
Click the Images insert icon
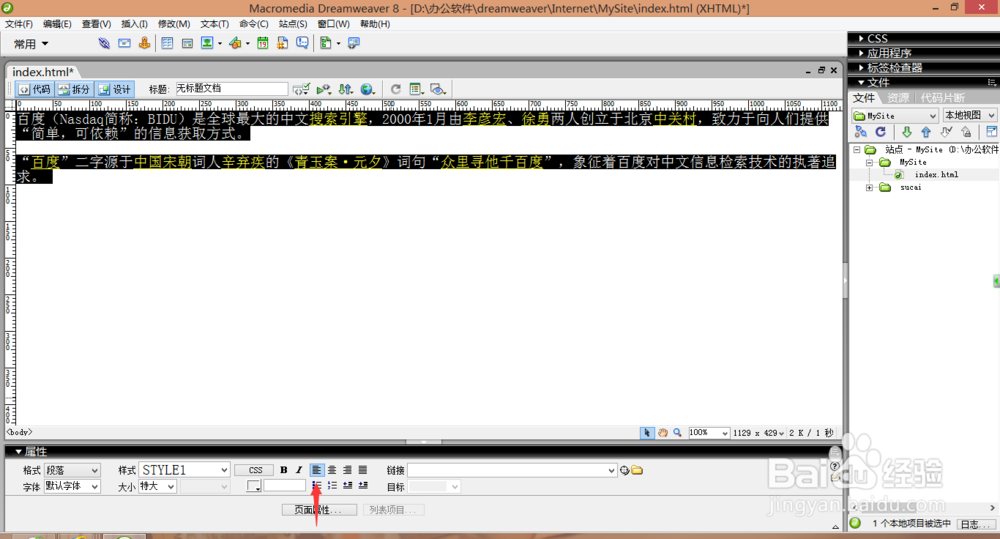207,43
